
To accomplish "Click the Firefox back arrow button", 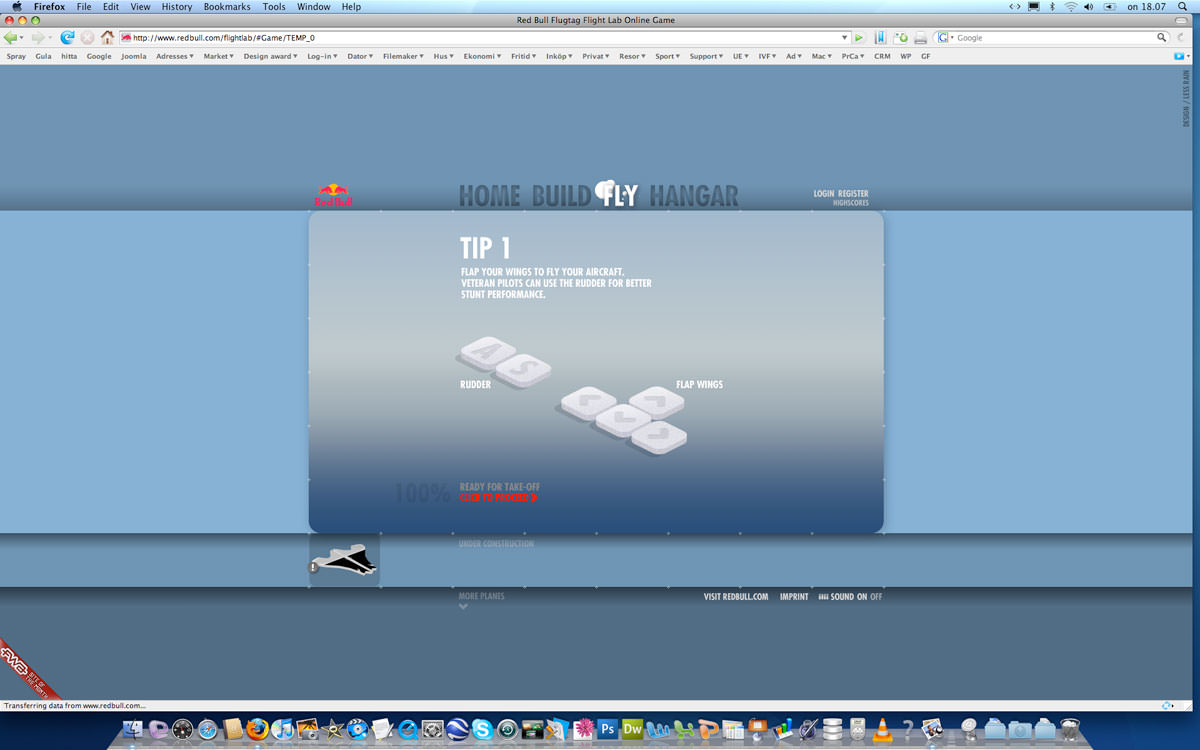I will click(10, 38).
